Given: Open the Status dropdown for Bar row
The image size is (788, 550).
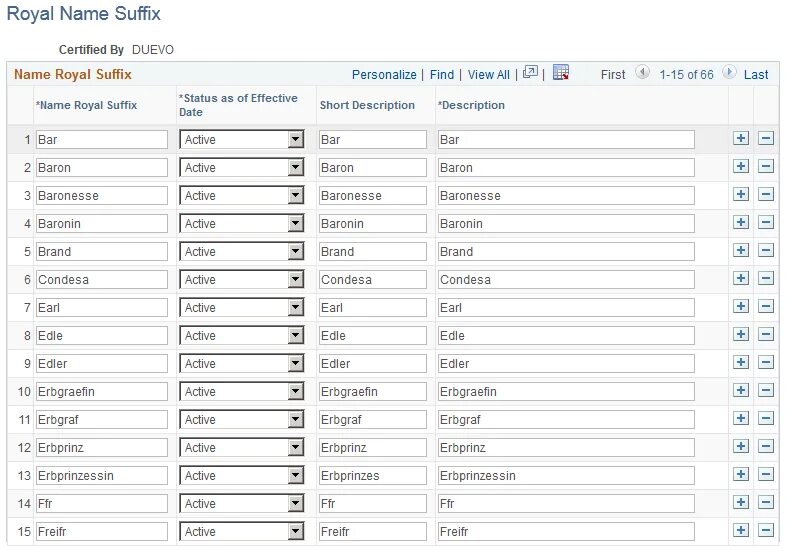Looking at the screenshot, I should coord(295,140).
